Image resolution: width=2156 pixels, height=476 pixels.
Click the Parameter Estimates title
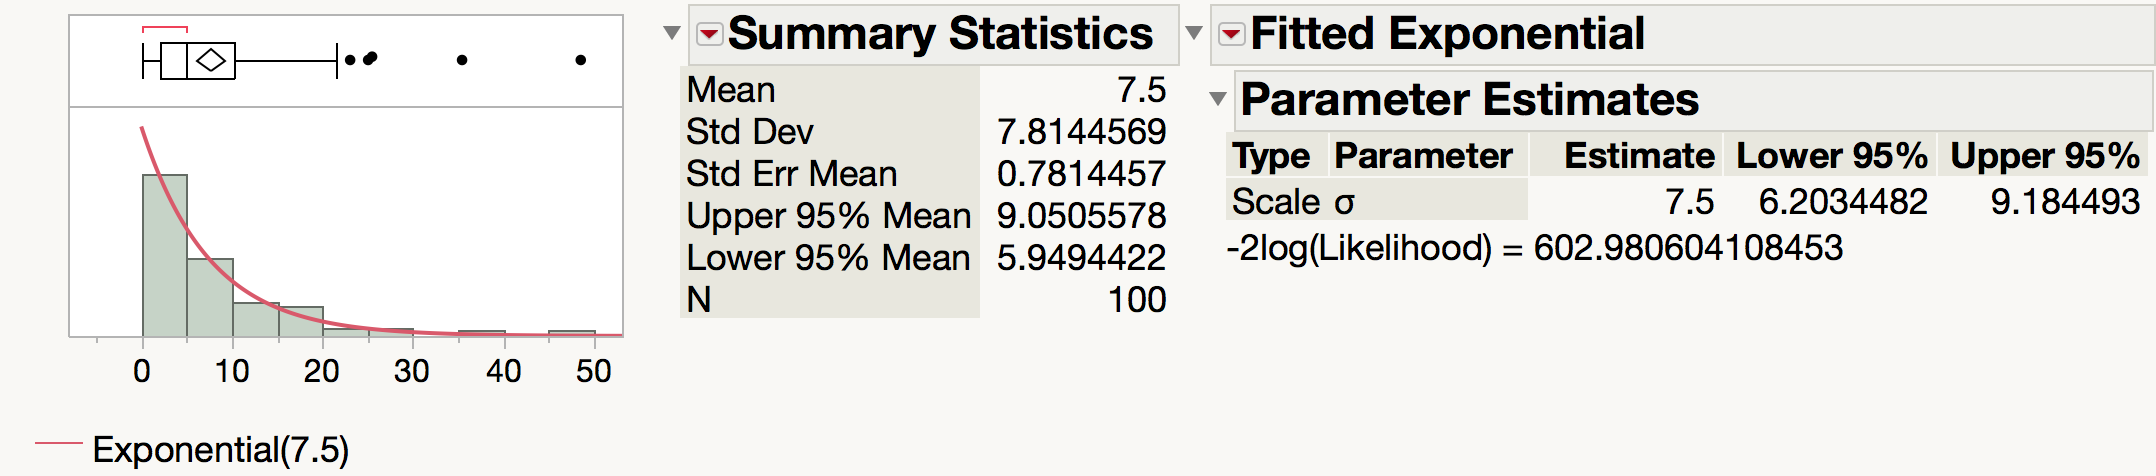click(1469, 99)
